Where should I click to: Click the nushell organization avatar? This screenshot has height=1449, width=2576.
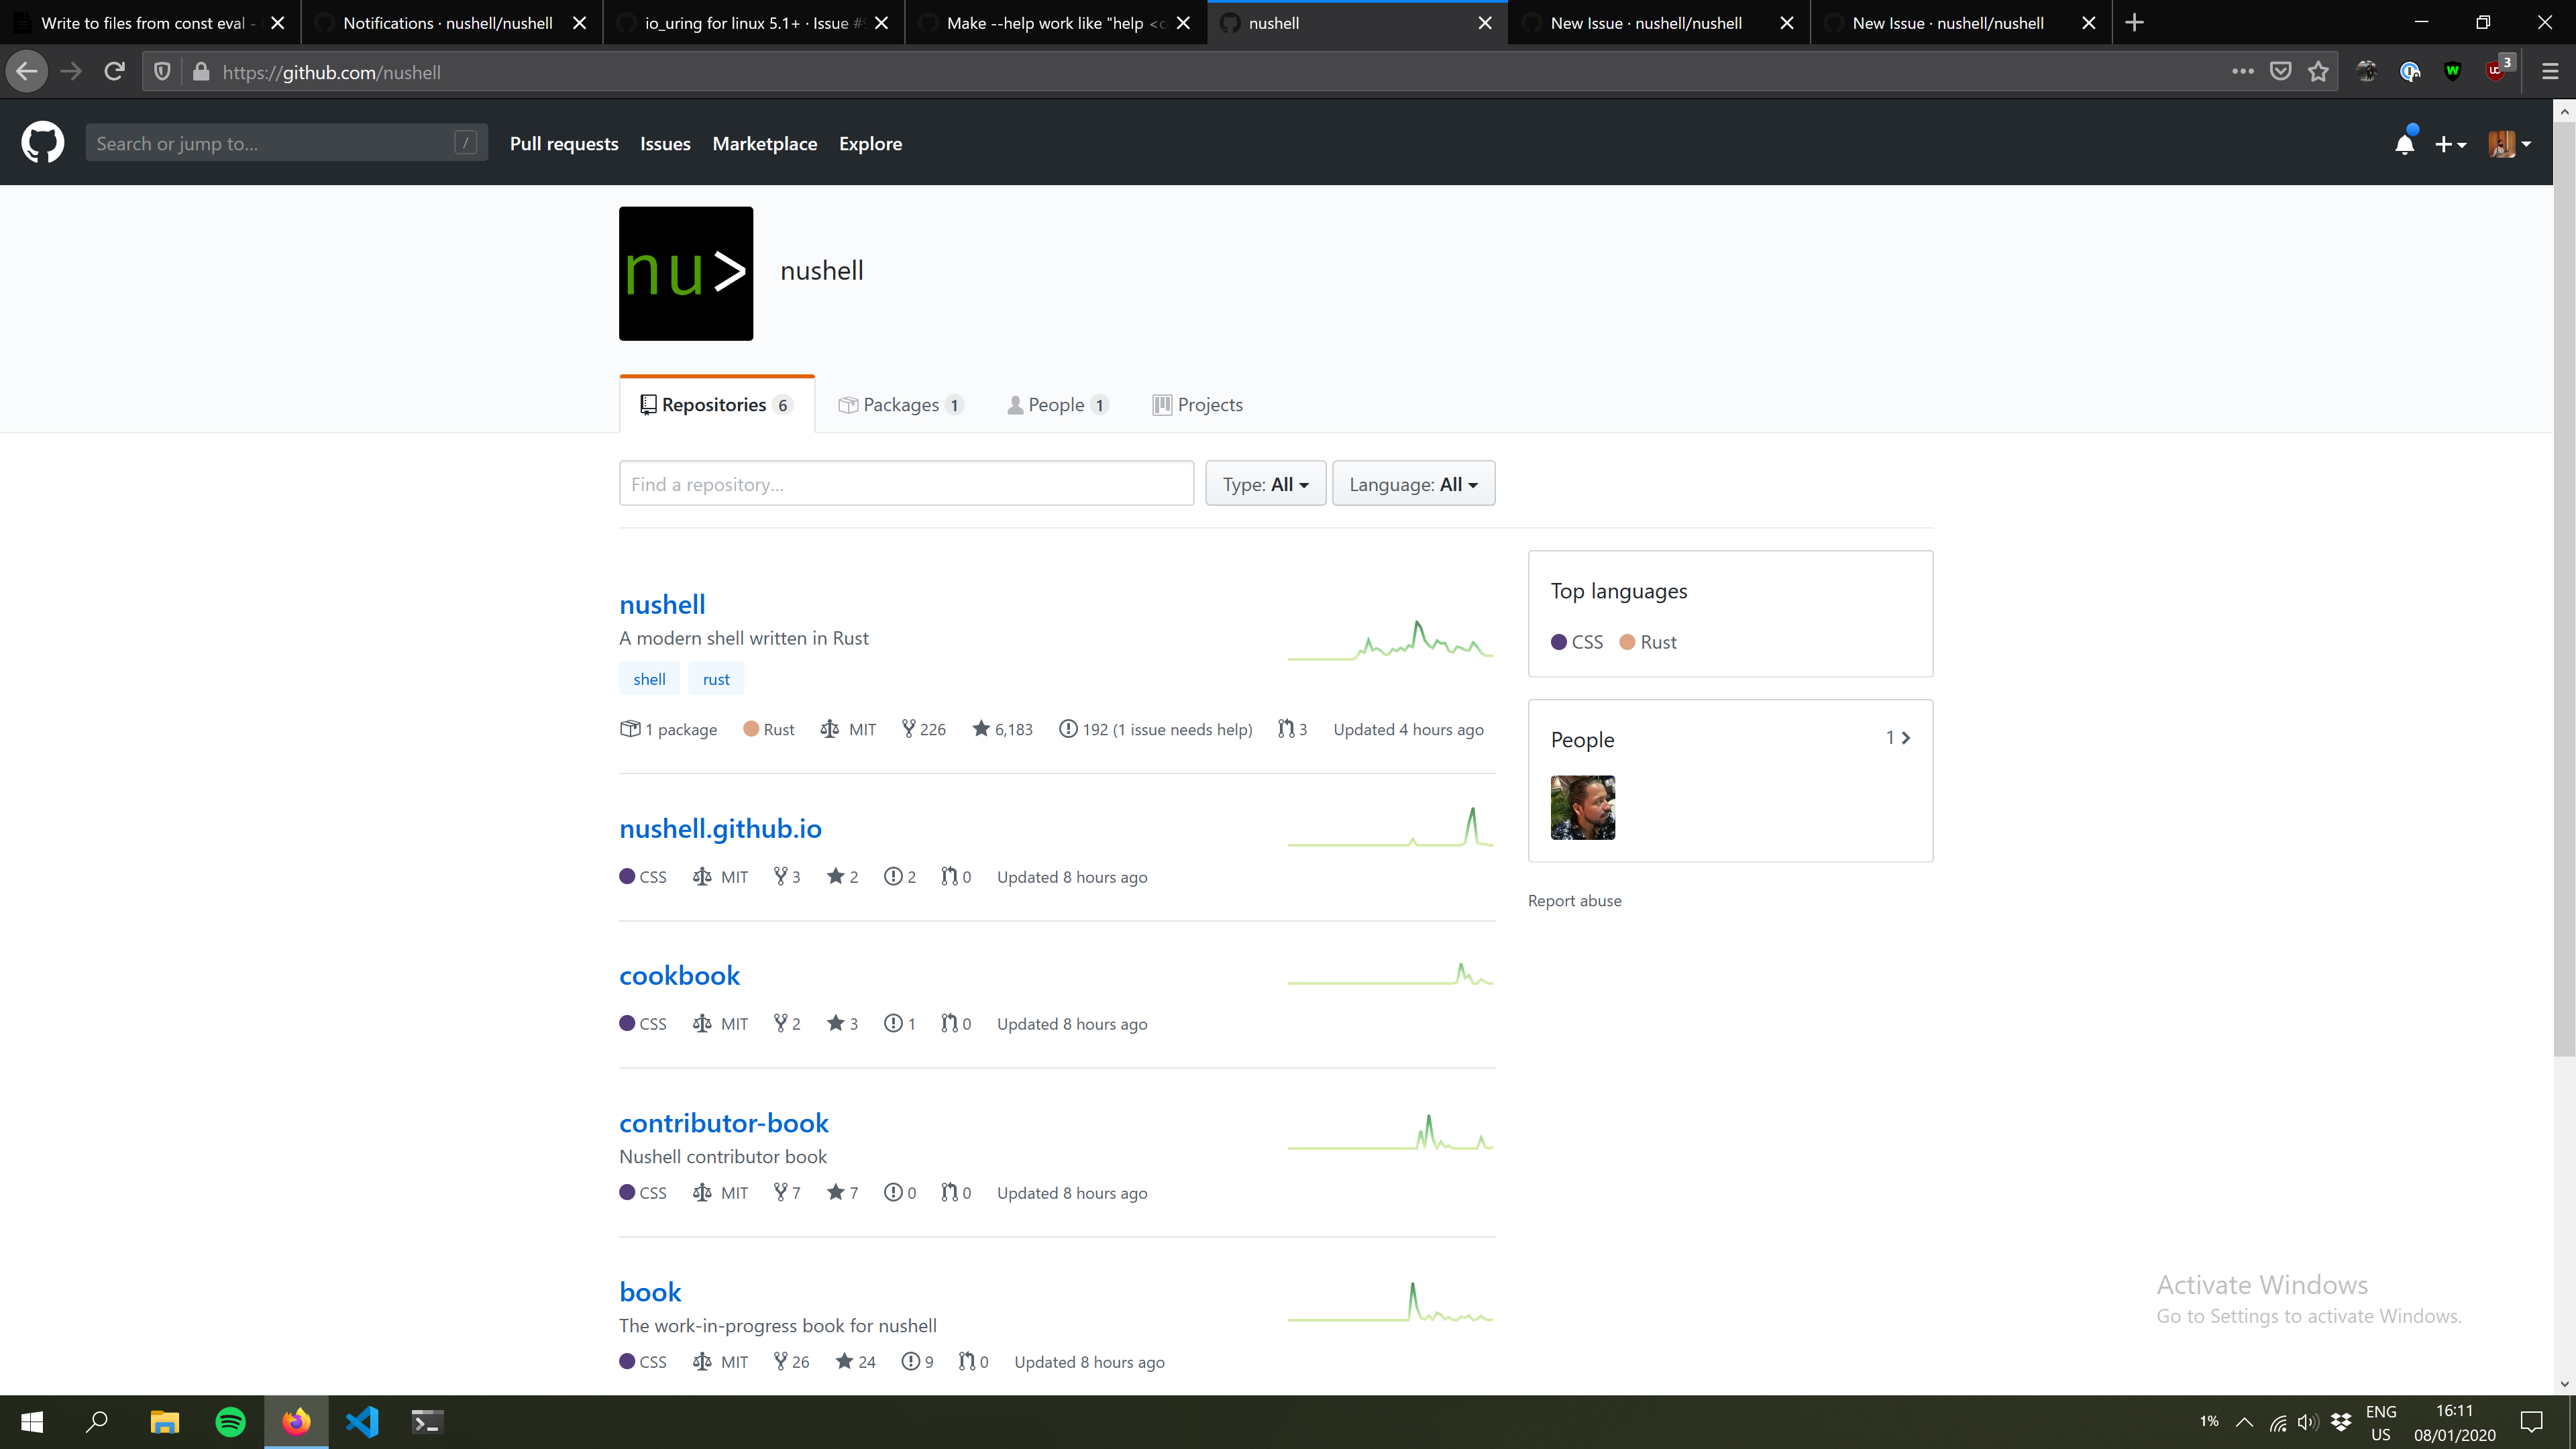(x=685, y=273)
